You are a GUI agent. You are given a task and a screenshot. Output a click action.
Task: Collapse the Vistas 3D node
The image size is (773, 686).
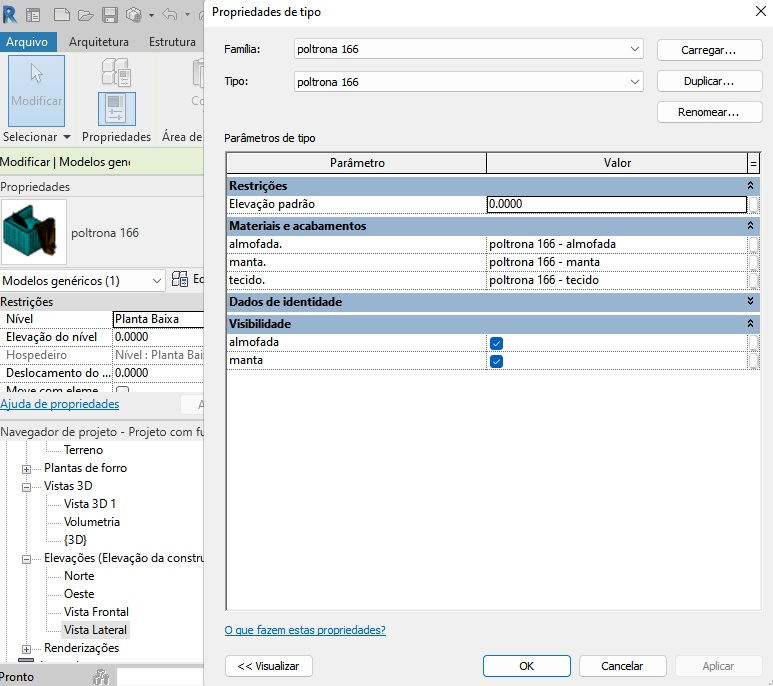27,487
